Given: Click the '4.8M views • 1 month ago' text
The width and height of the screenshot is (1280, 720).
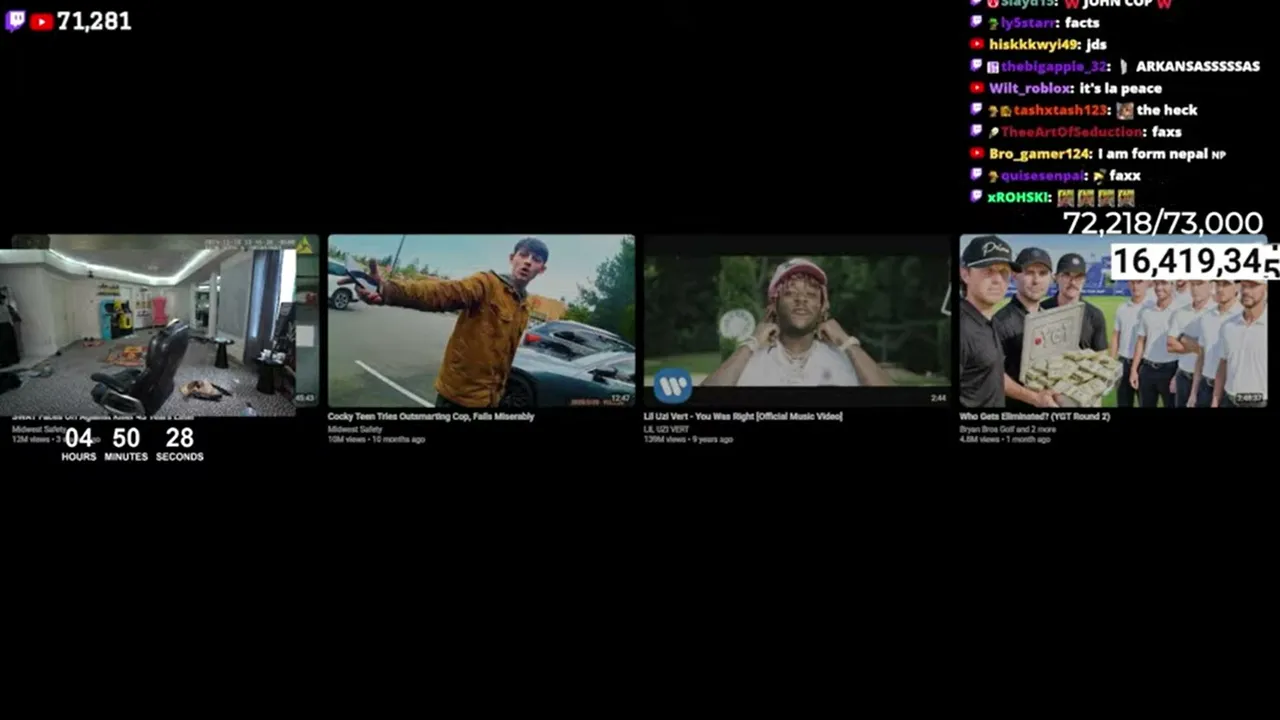Looking at the screenshot, I should (1005, 439).
